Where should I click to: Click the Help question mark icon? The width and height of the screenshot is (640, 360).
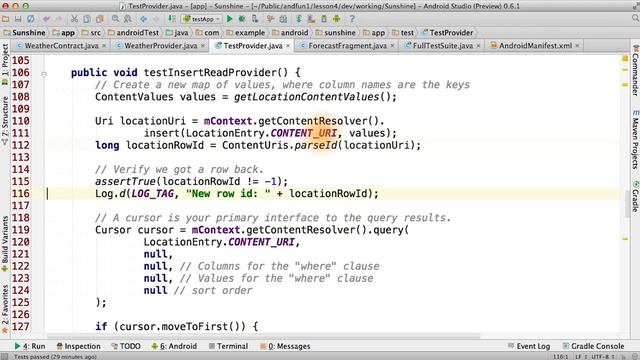tap(352, 19)
